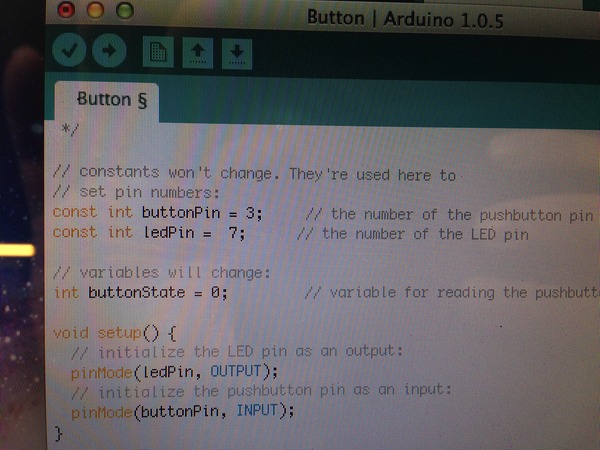Create a new sketch with New icon
600x450 pixels.
point(158,52)
